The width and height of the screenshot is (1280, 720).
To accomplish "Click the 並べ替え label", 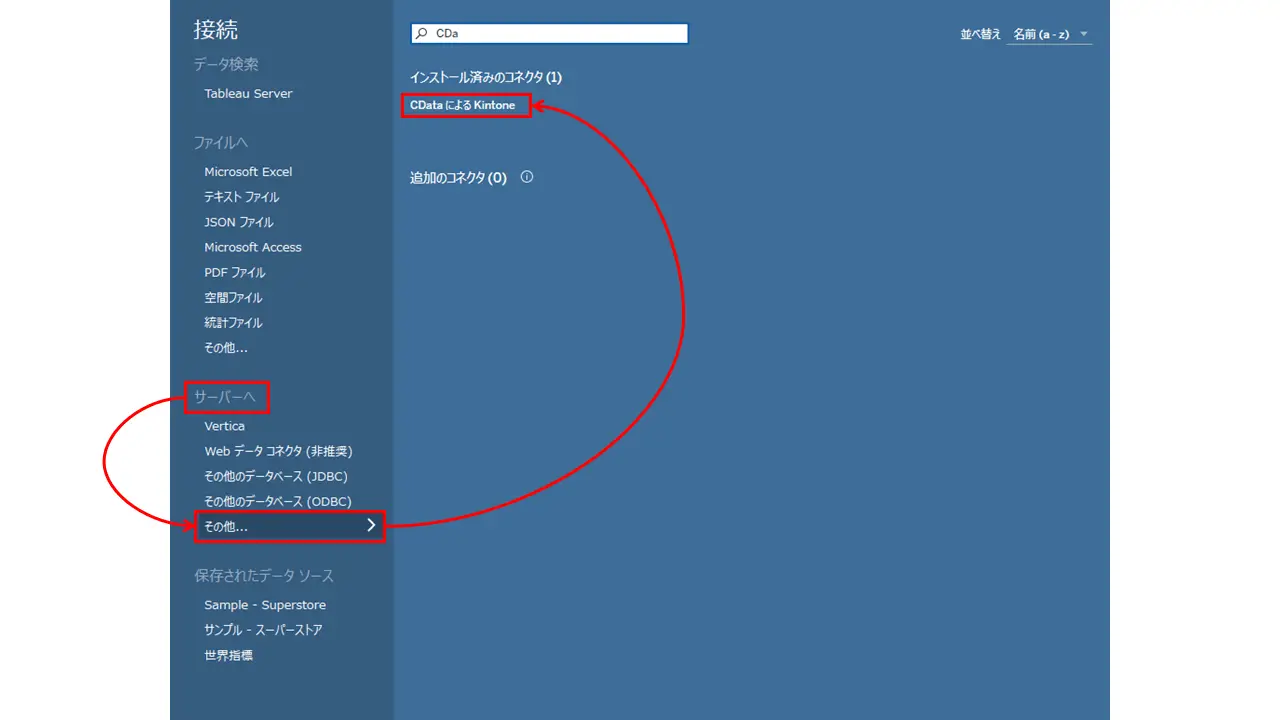I will pos(981,34).
